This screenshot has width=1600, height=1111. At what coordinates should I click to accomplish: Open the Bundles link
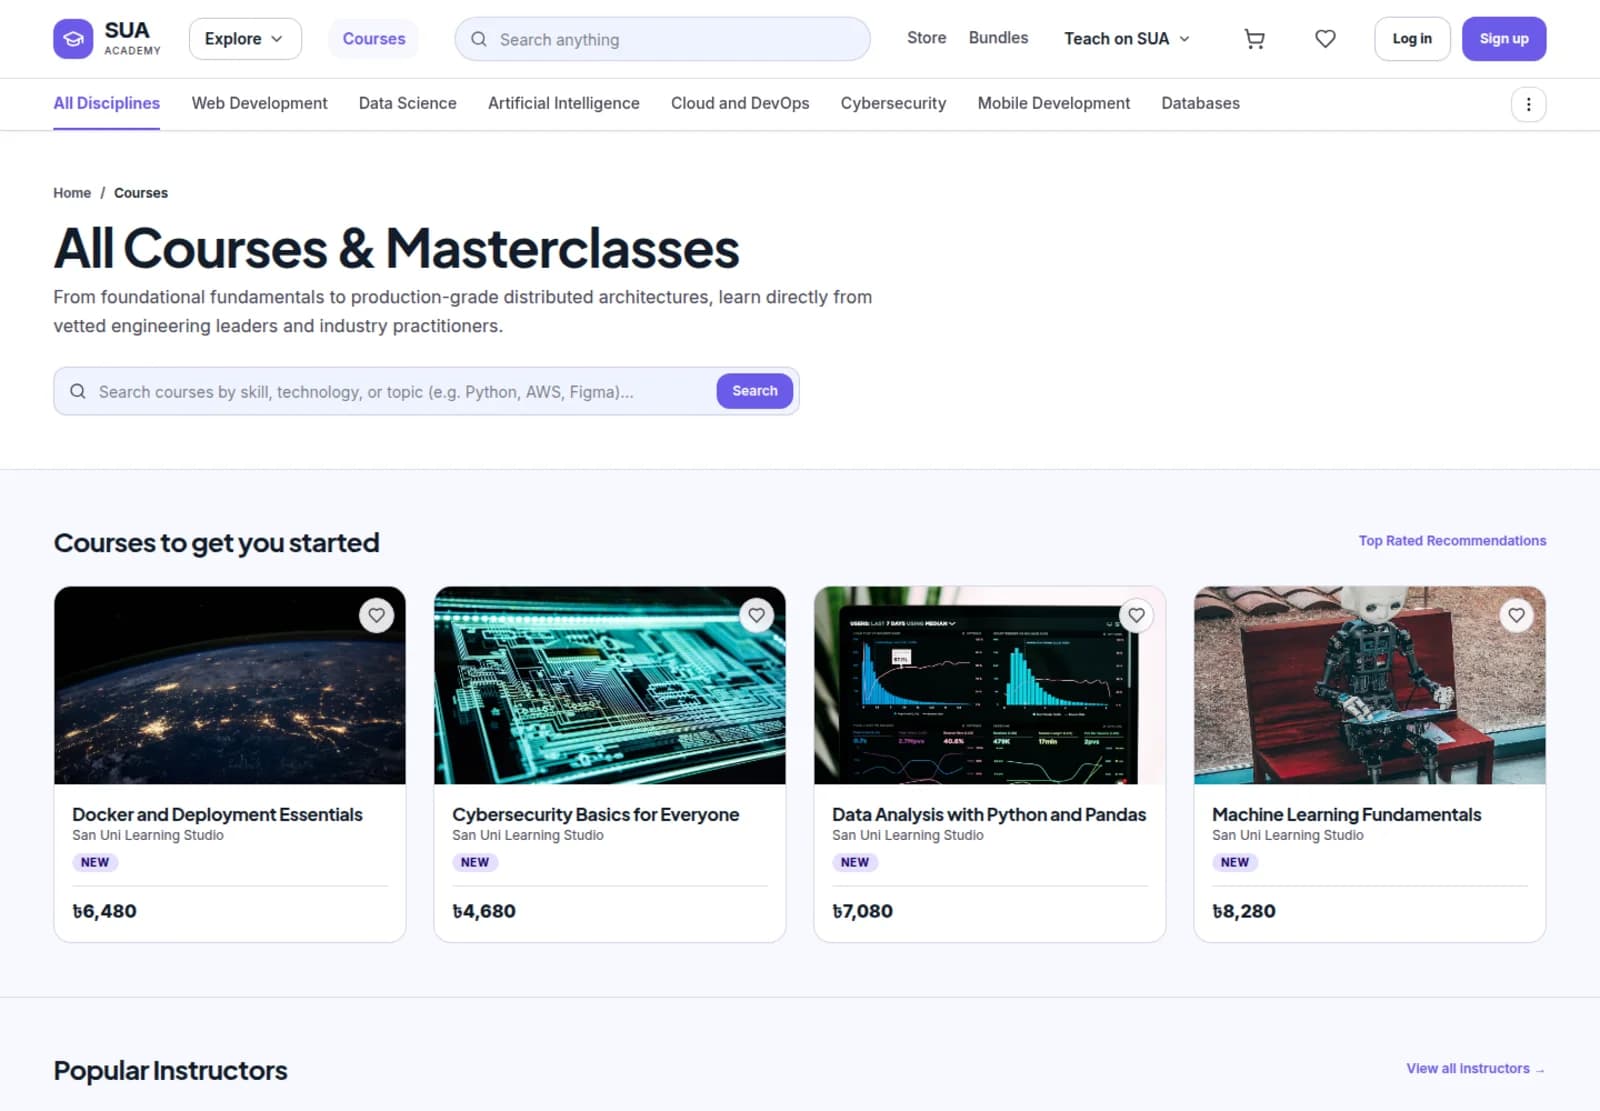point(998,38)
